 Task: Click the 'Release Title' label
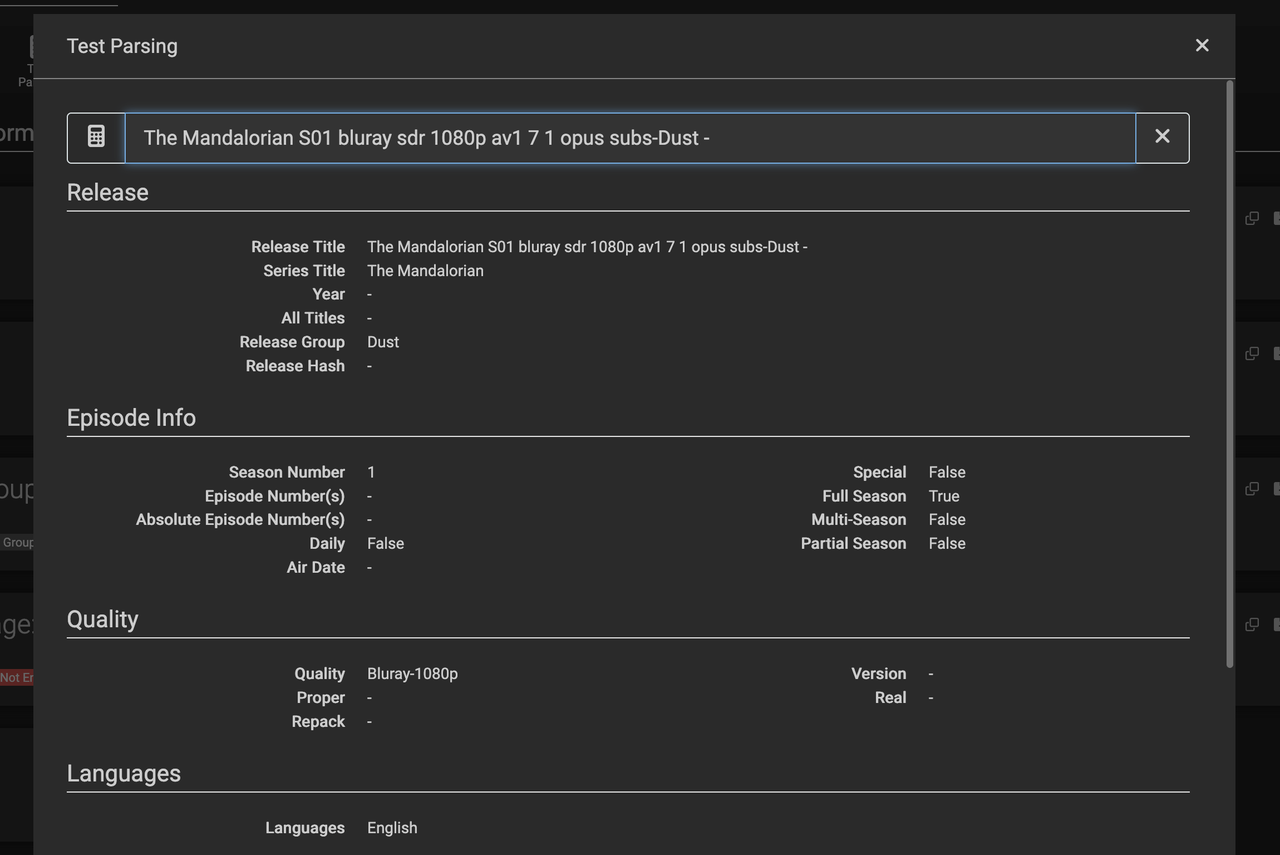tap(298, 247)
